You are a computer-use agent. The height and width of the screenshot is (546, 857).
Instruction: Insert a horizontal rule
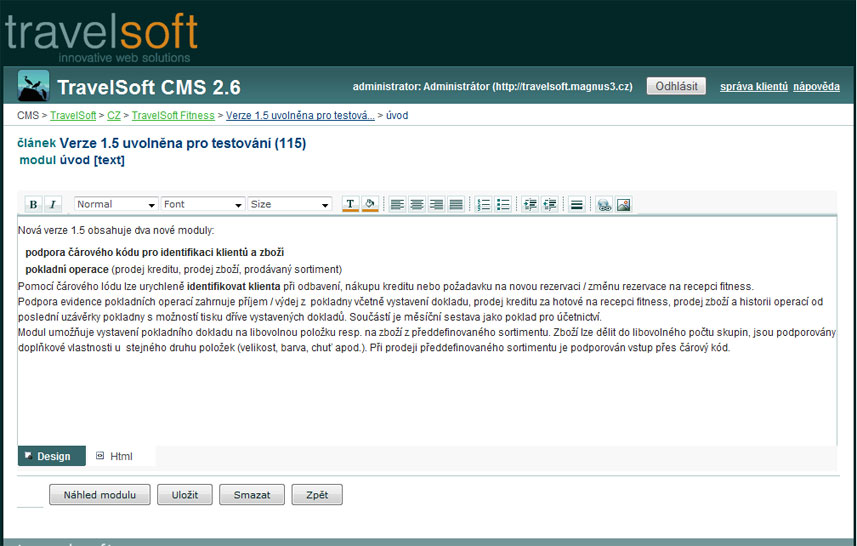(x=577, y=204)
